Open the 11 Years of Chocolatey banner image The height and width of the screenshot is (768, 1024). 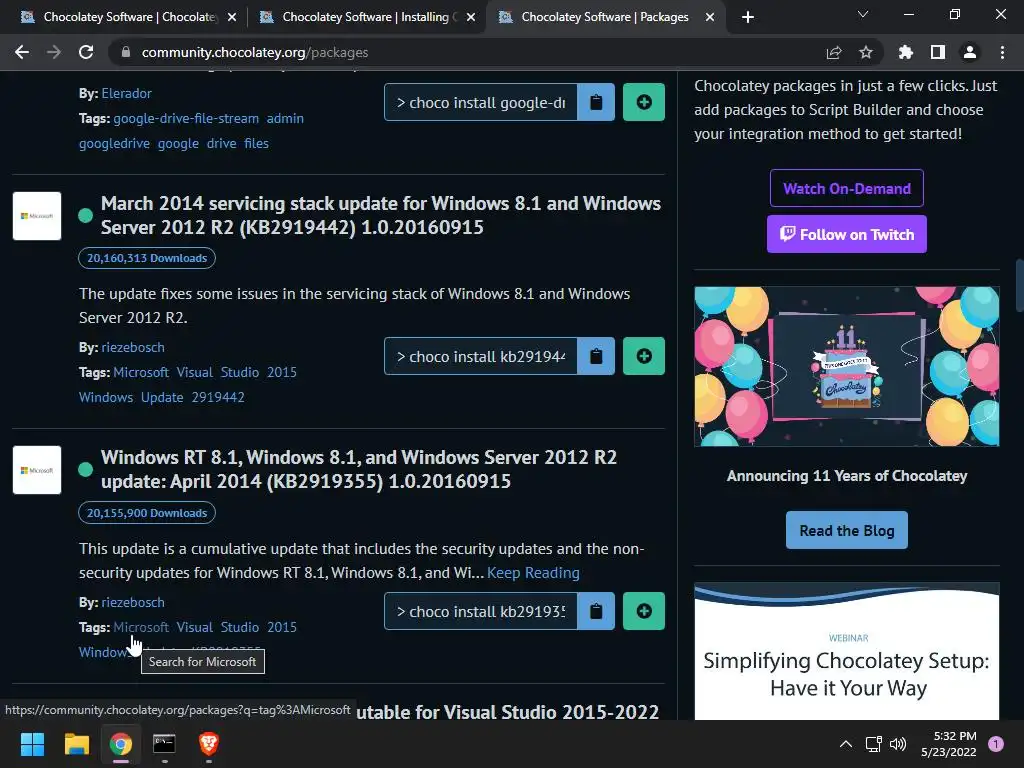pyautogui.click(x=846, y=366)
